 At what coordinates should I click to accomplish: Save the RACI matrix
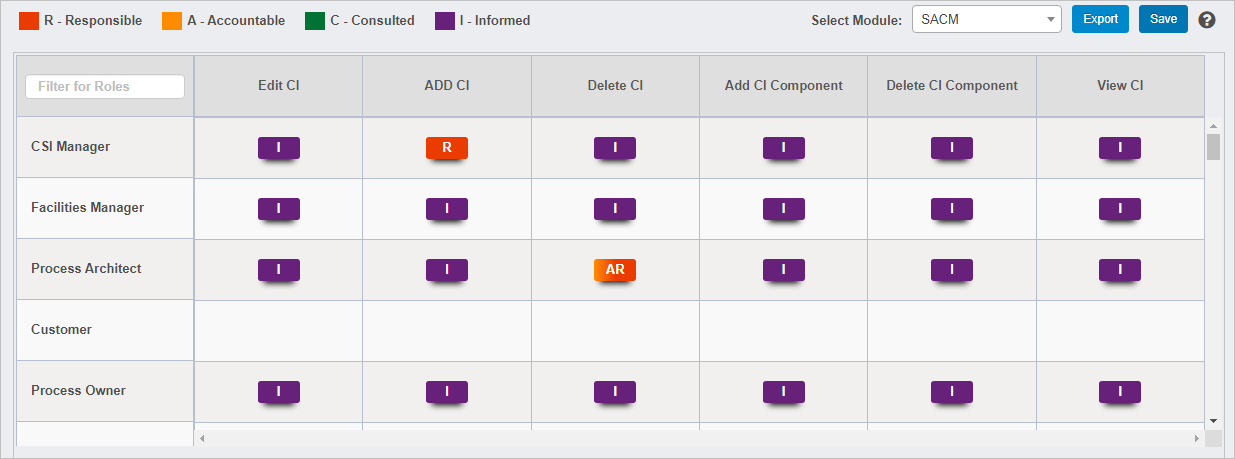(x=1163, y=19)
